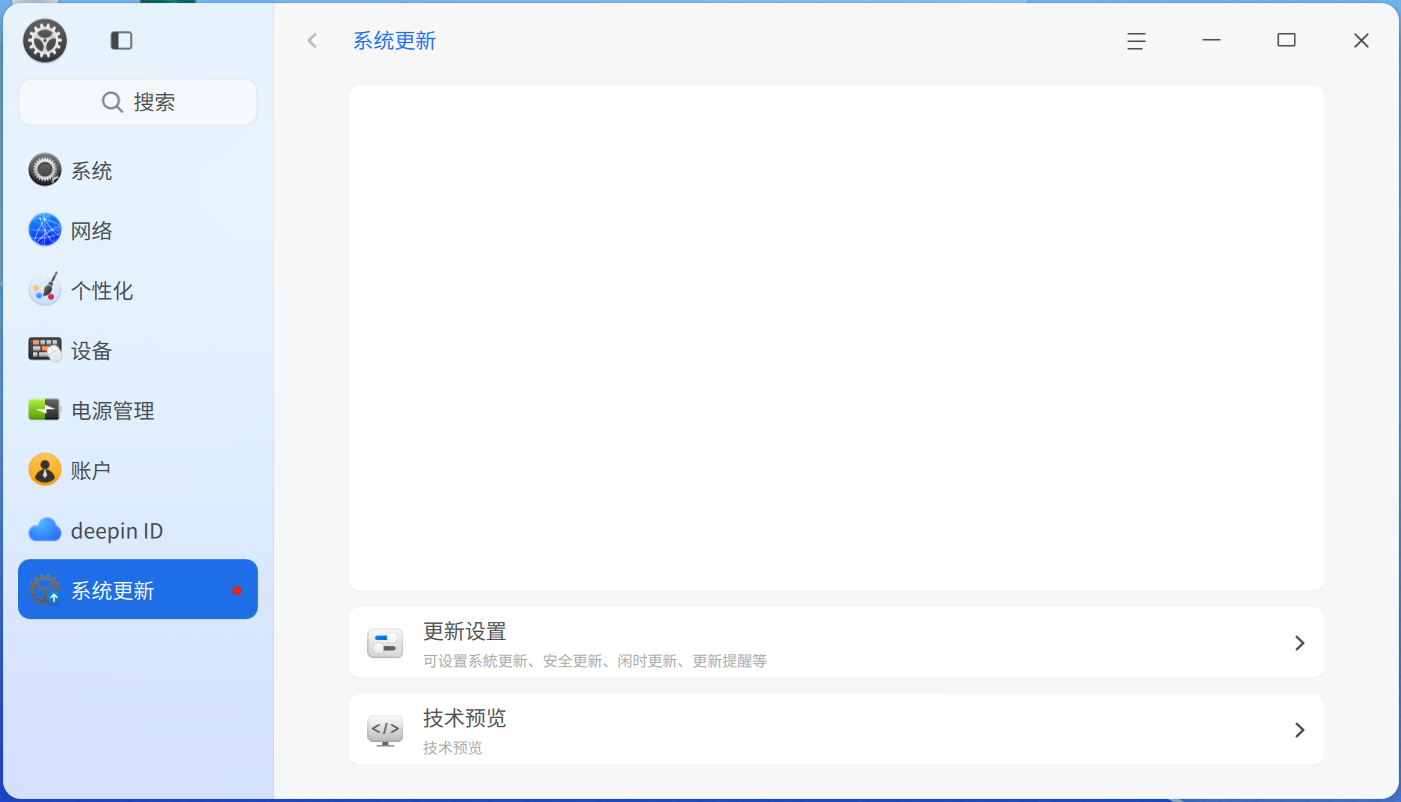Click the 技术预览 code monitor icon

pos(385,730)
